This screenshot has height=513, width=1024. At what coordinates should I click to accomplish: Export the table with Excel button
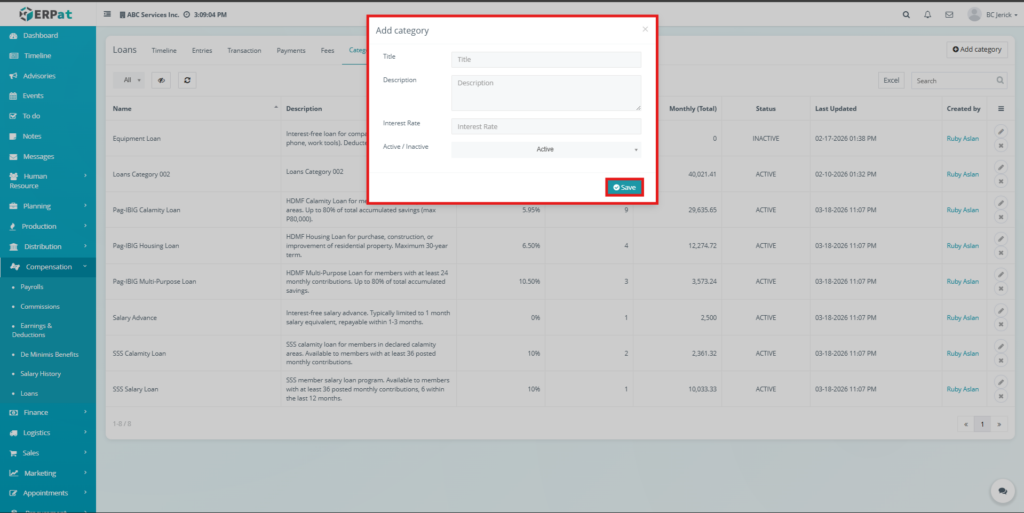tap(891, 80)
